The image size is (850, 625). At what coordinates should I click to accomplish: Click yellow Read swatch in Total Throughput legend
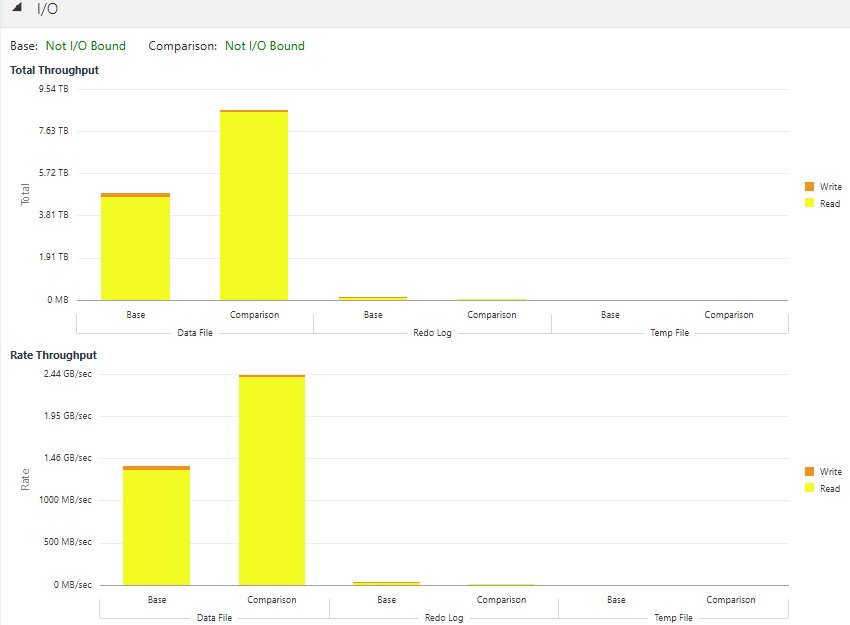[809, 204]
